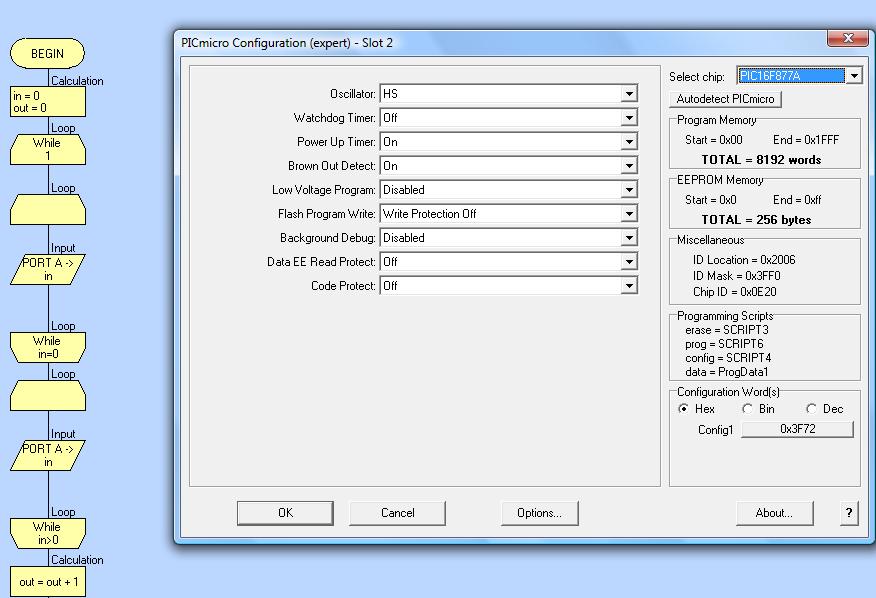
Task: Expand the Flash Program Write dropdown
Action: click(x=508, y=214)
